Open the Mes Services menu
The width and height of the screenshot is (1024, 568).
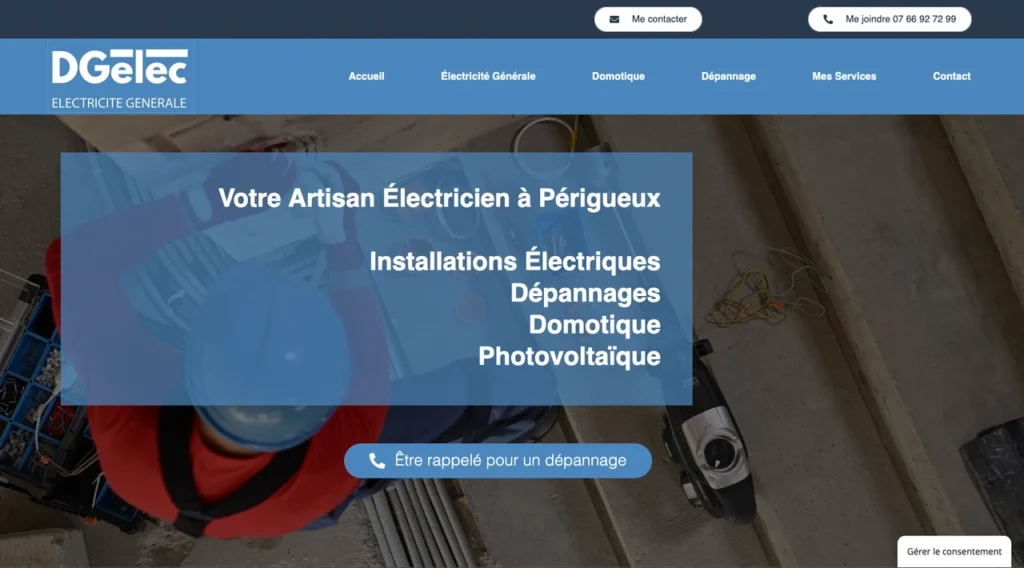844,76
